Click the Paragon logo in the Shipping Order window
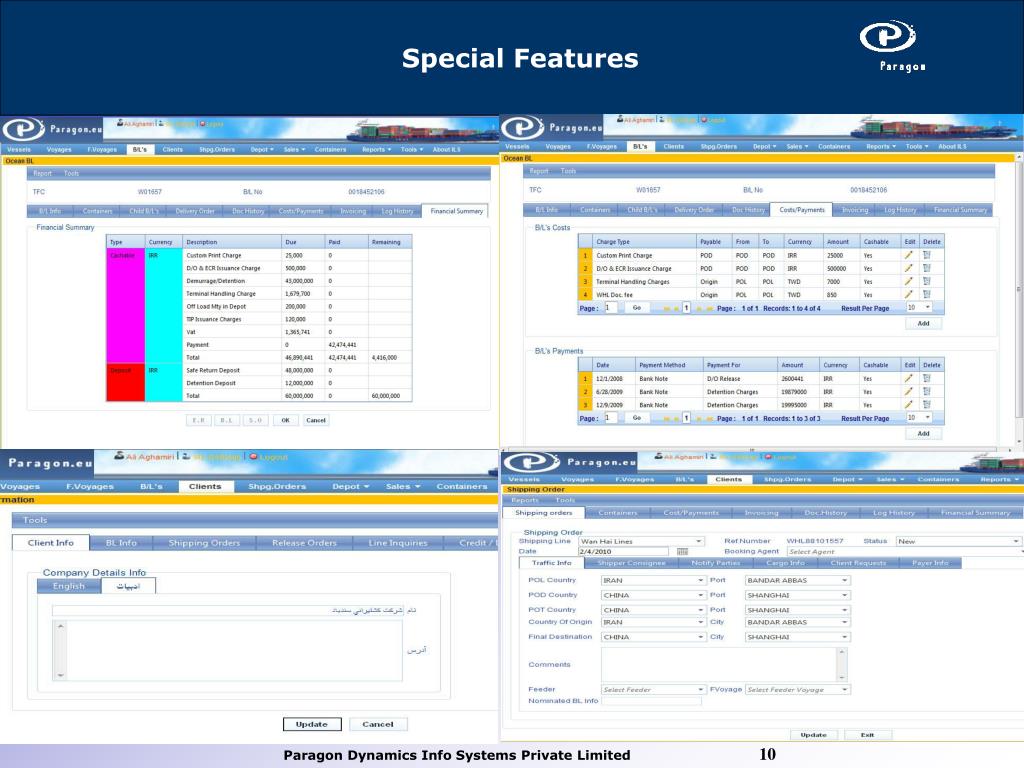Screen dimensions: 1024x768 pyautogui.click(x=532, y=462)
